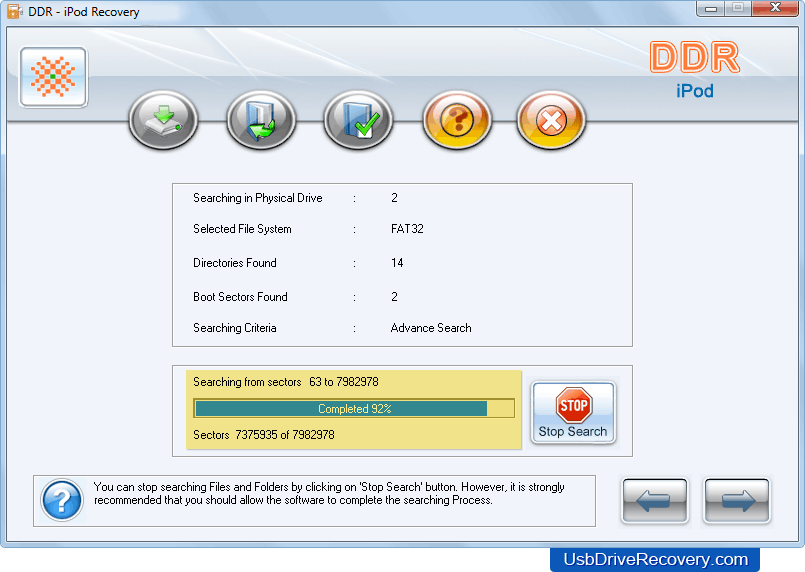
Task: Click 'Searching in Physical Drive' label
Action: coord(258,198)
